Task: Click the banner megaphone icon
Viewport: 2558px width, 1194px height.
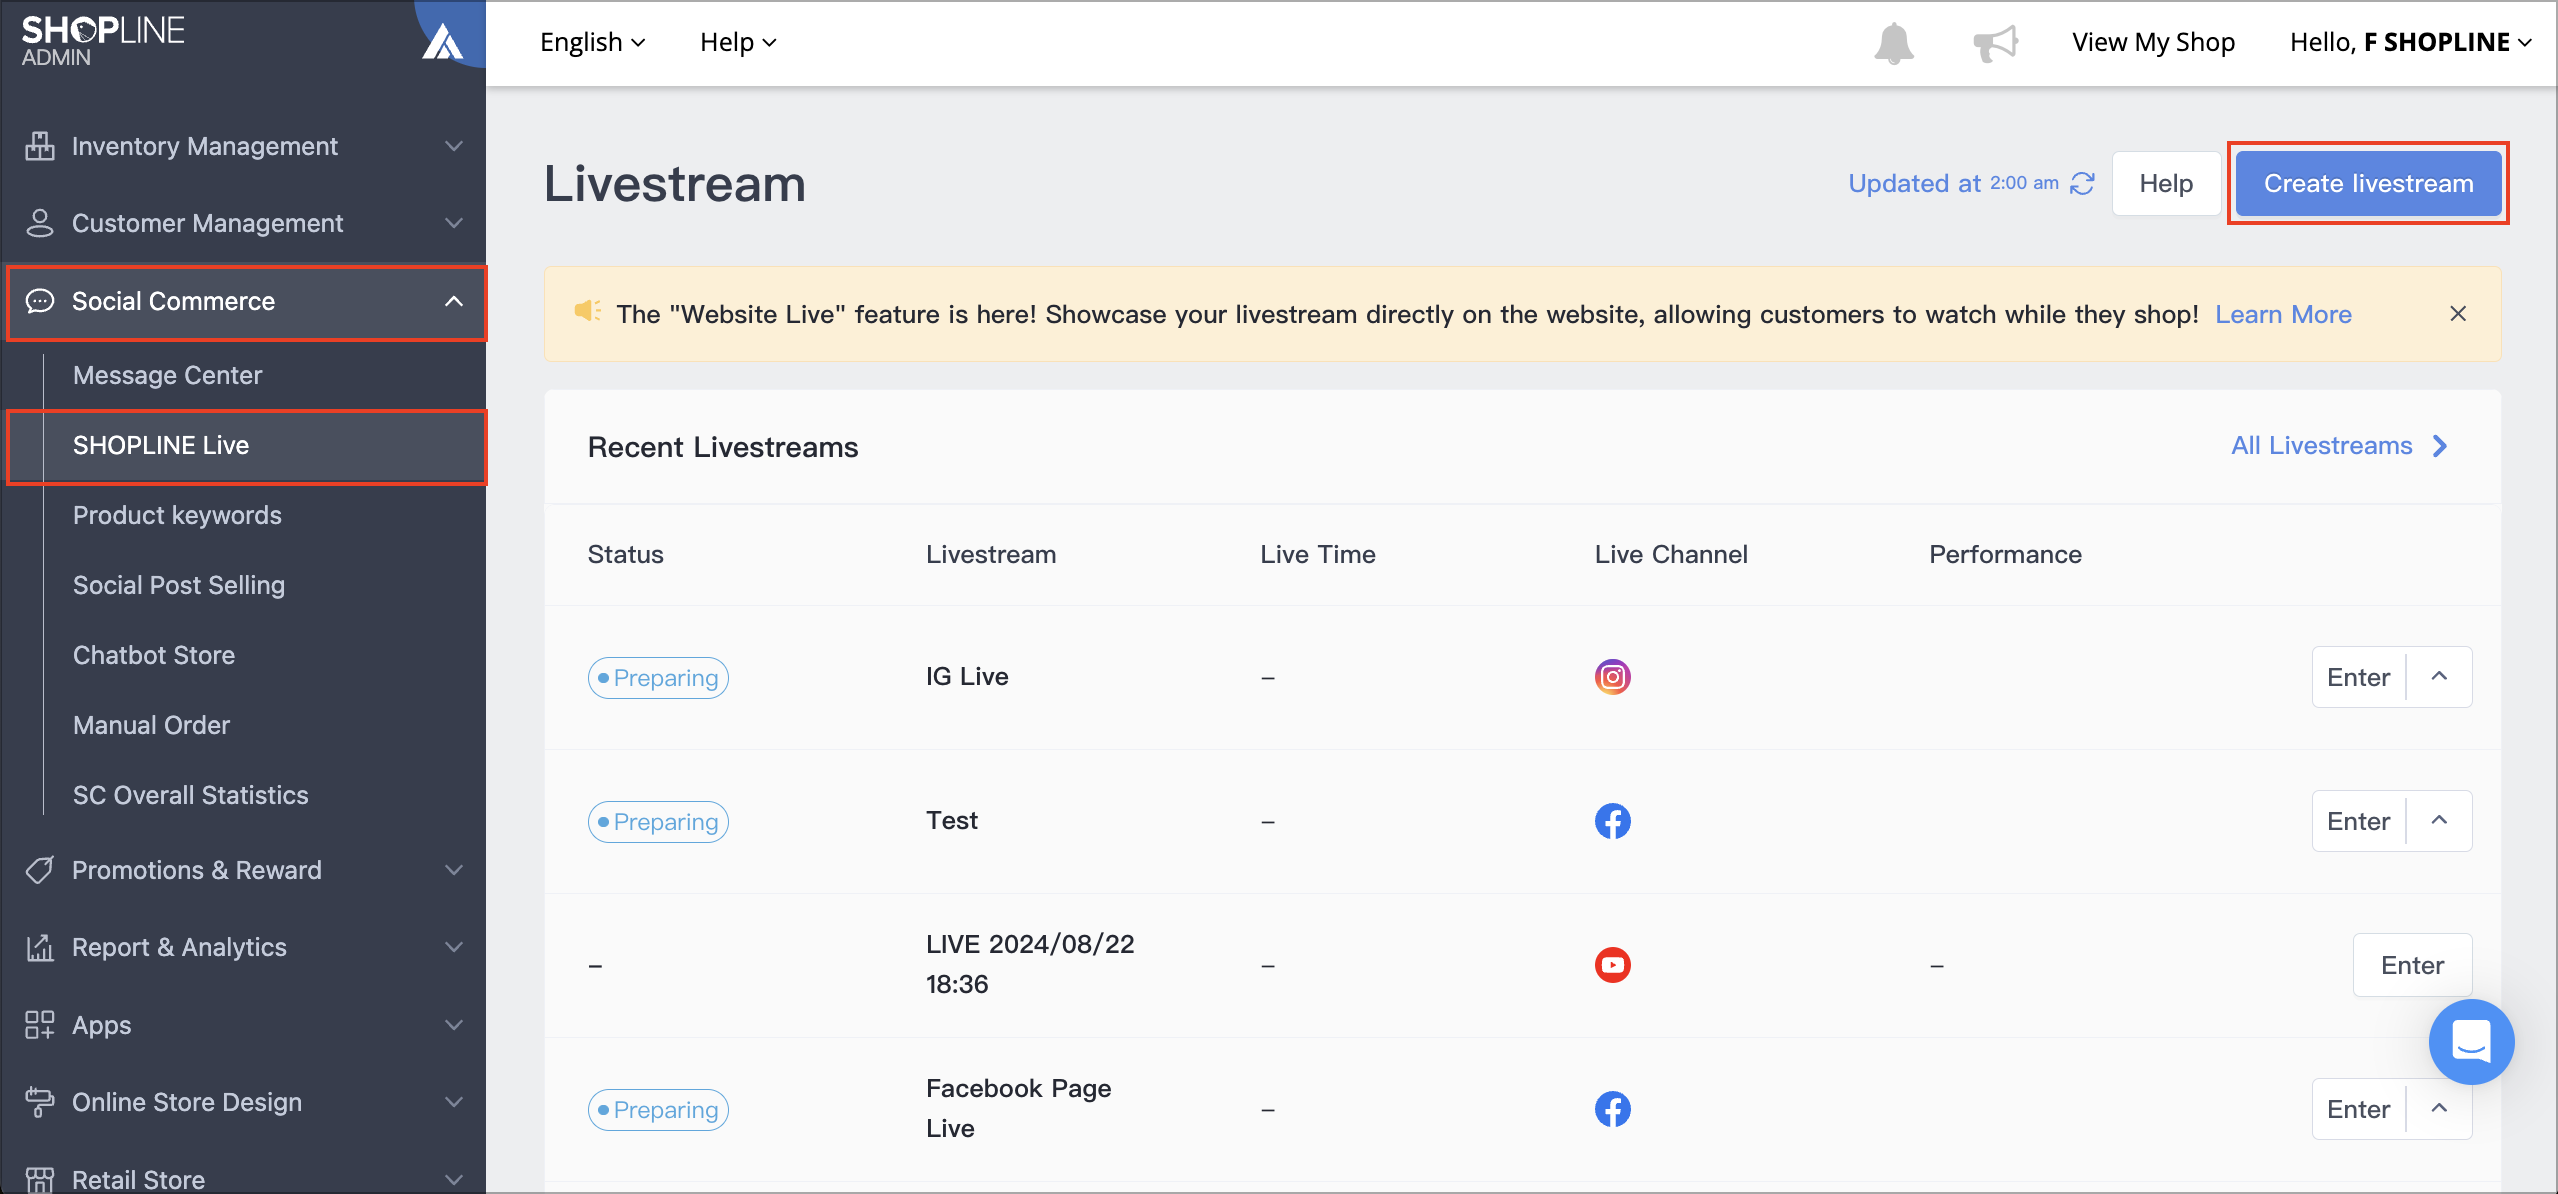Action: pos(588,311)
